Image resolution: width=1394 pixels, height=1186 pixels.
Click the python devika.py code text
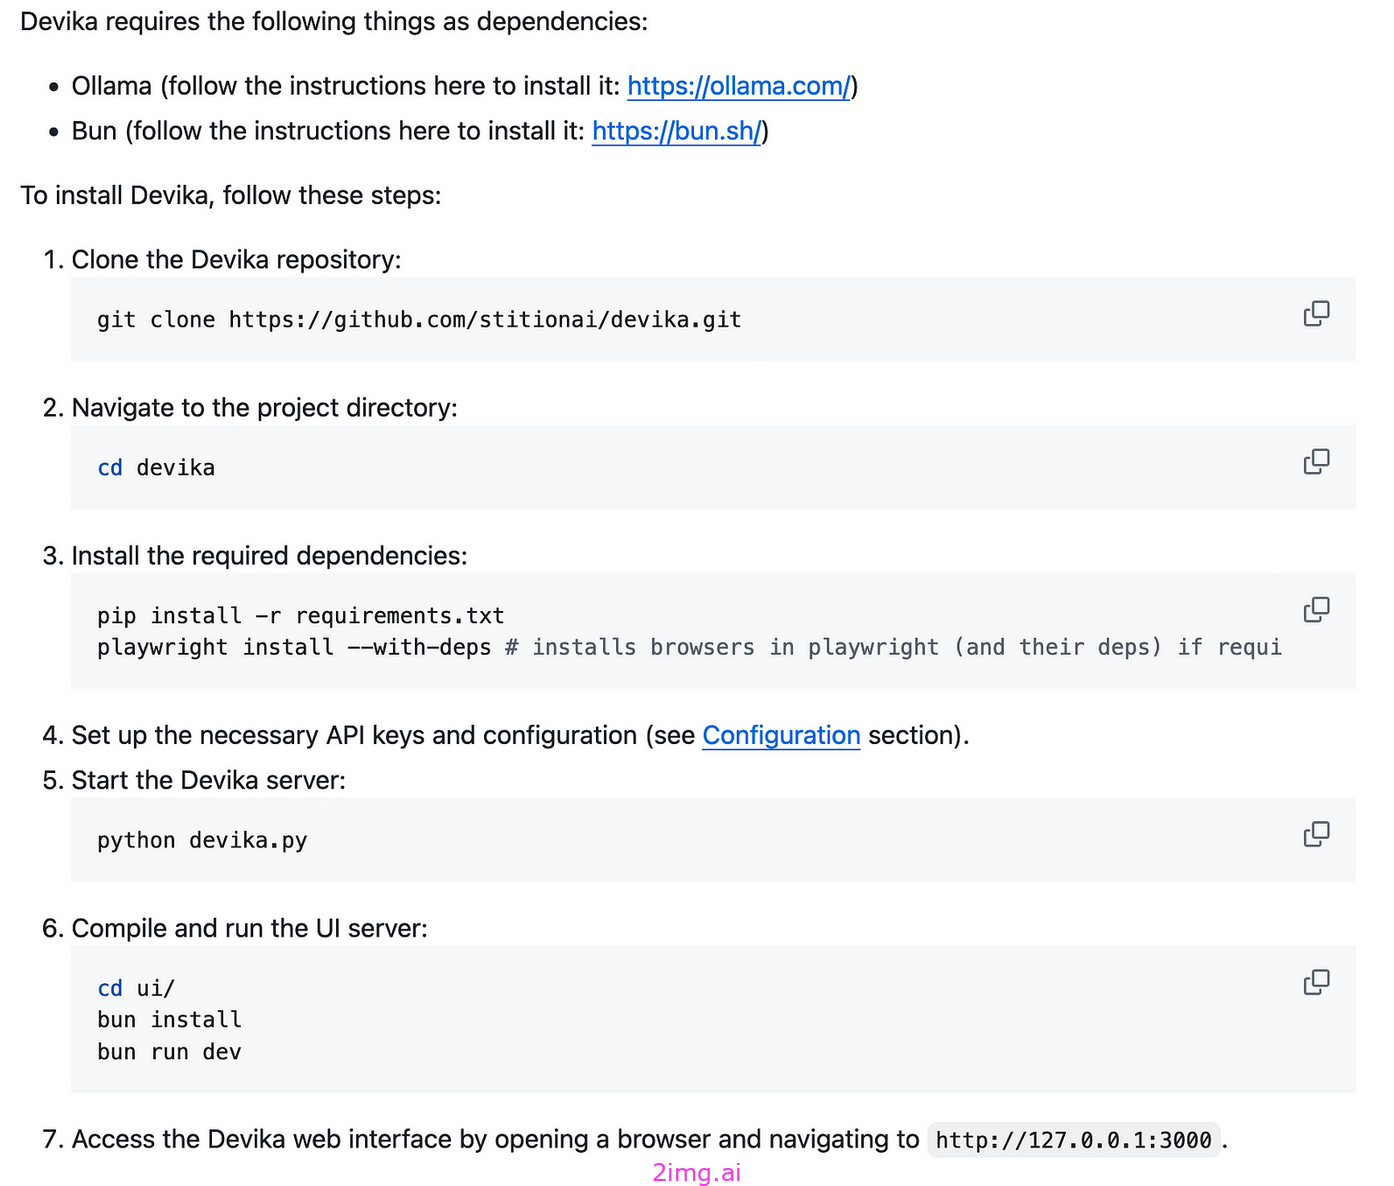pos(202,840)
